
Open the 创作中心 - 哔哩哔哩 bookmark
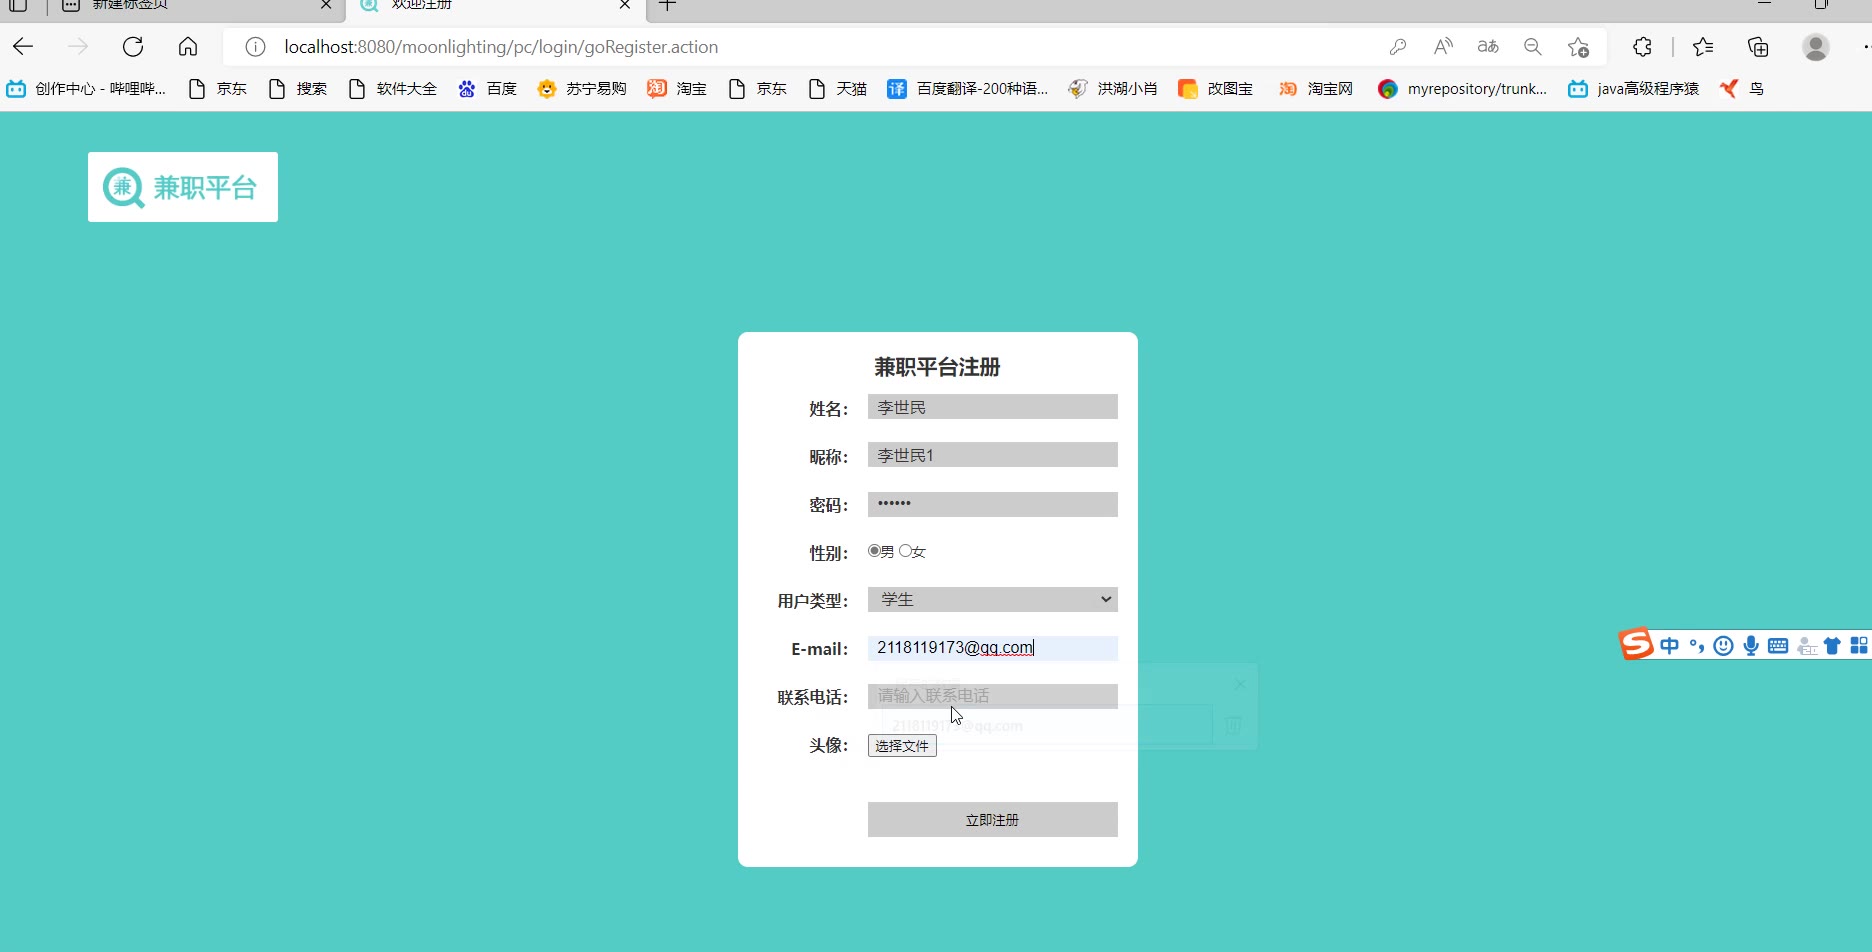tap(86, 89)
